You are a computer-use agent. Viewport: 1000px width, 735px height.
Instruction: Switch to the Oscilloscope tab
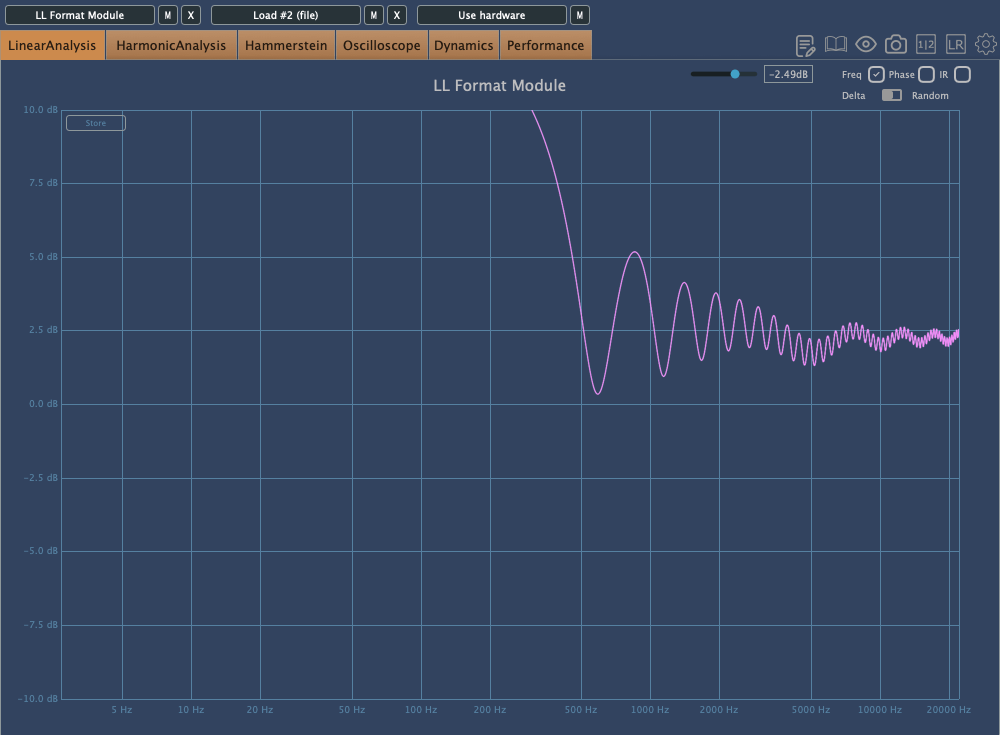[x=381, y=45]
